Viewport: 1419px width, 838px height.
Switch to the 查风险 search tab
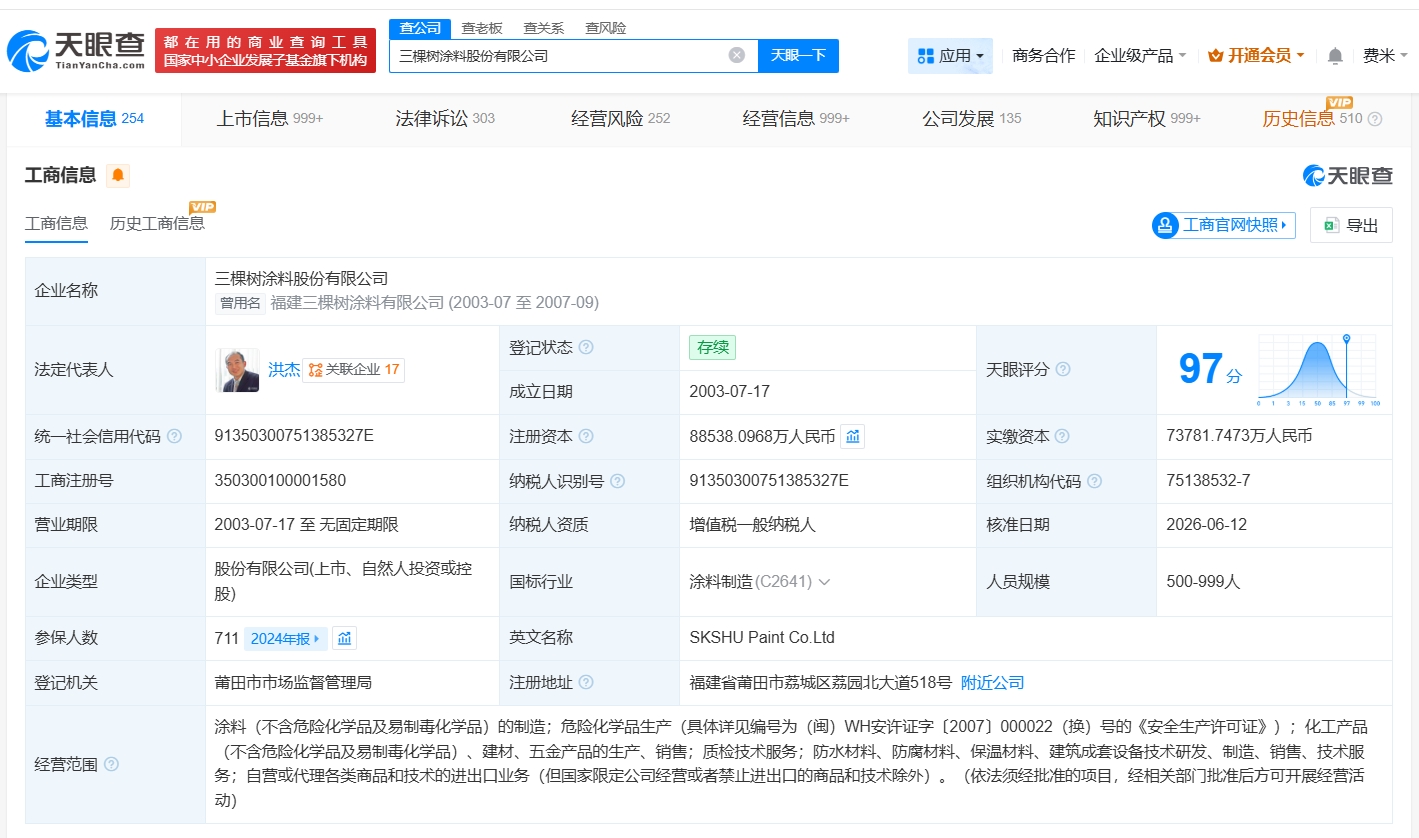pos(606,28)
